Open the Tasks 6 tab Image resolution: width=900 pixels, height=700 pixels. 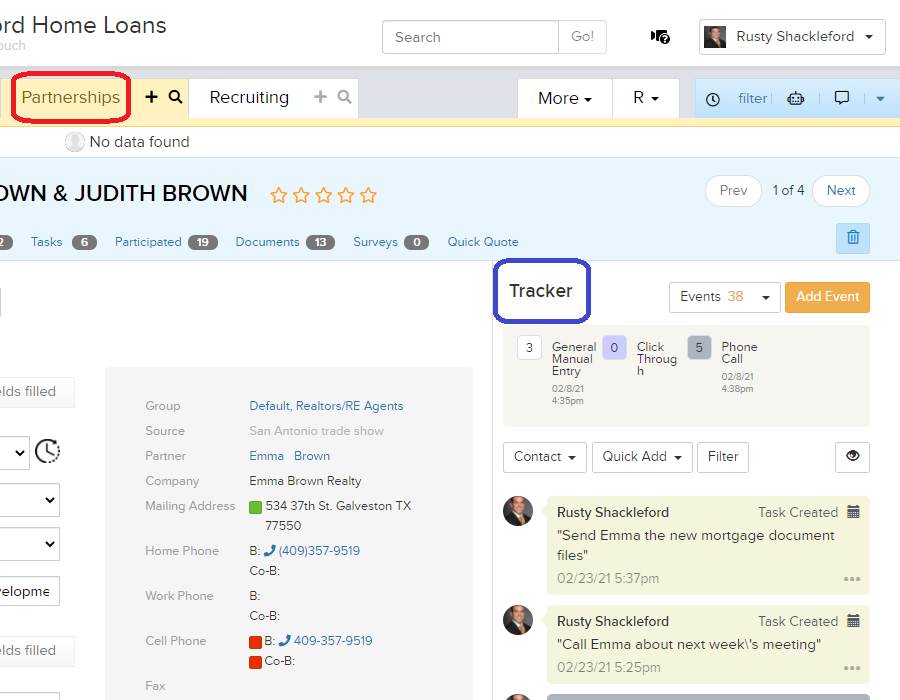click(63, 242)
